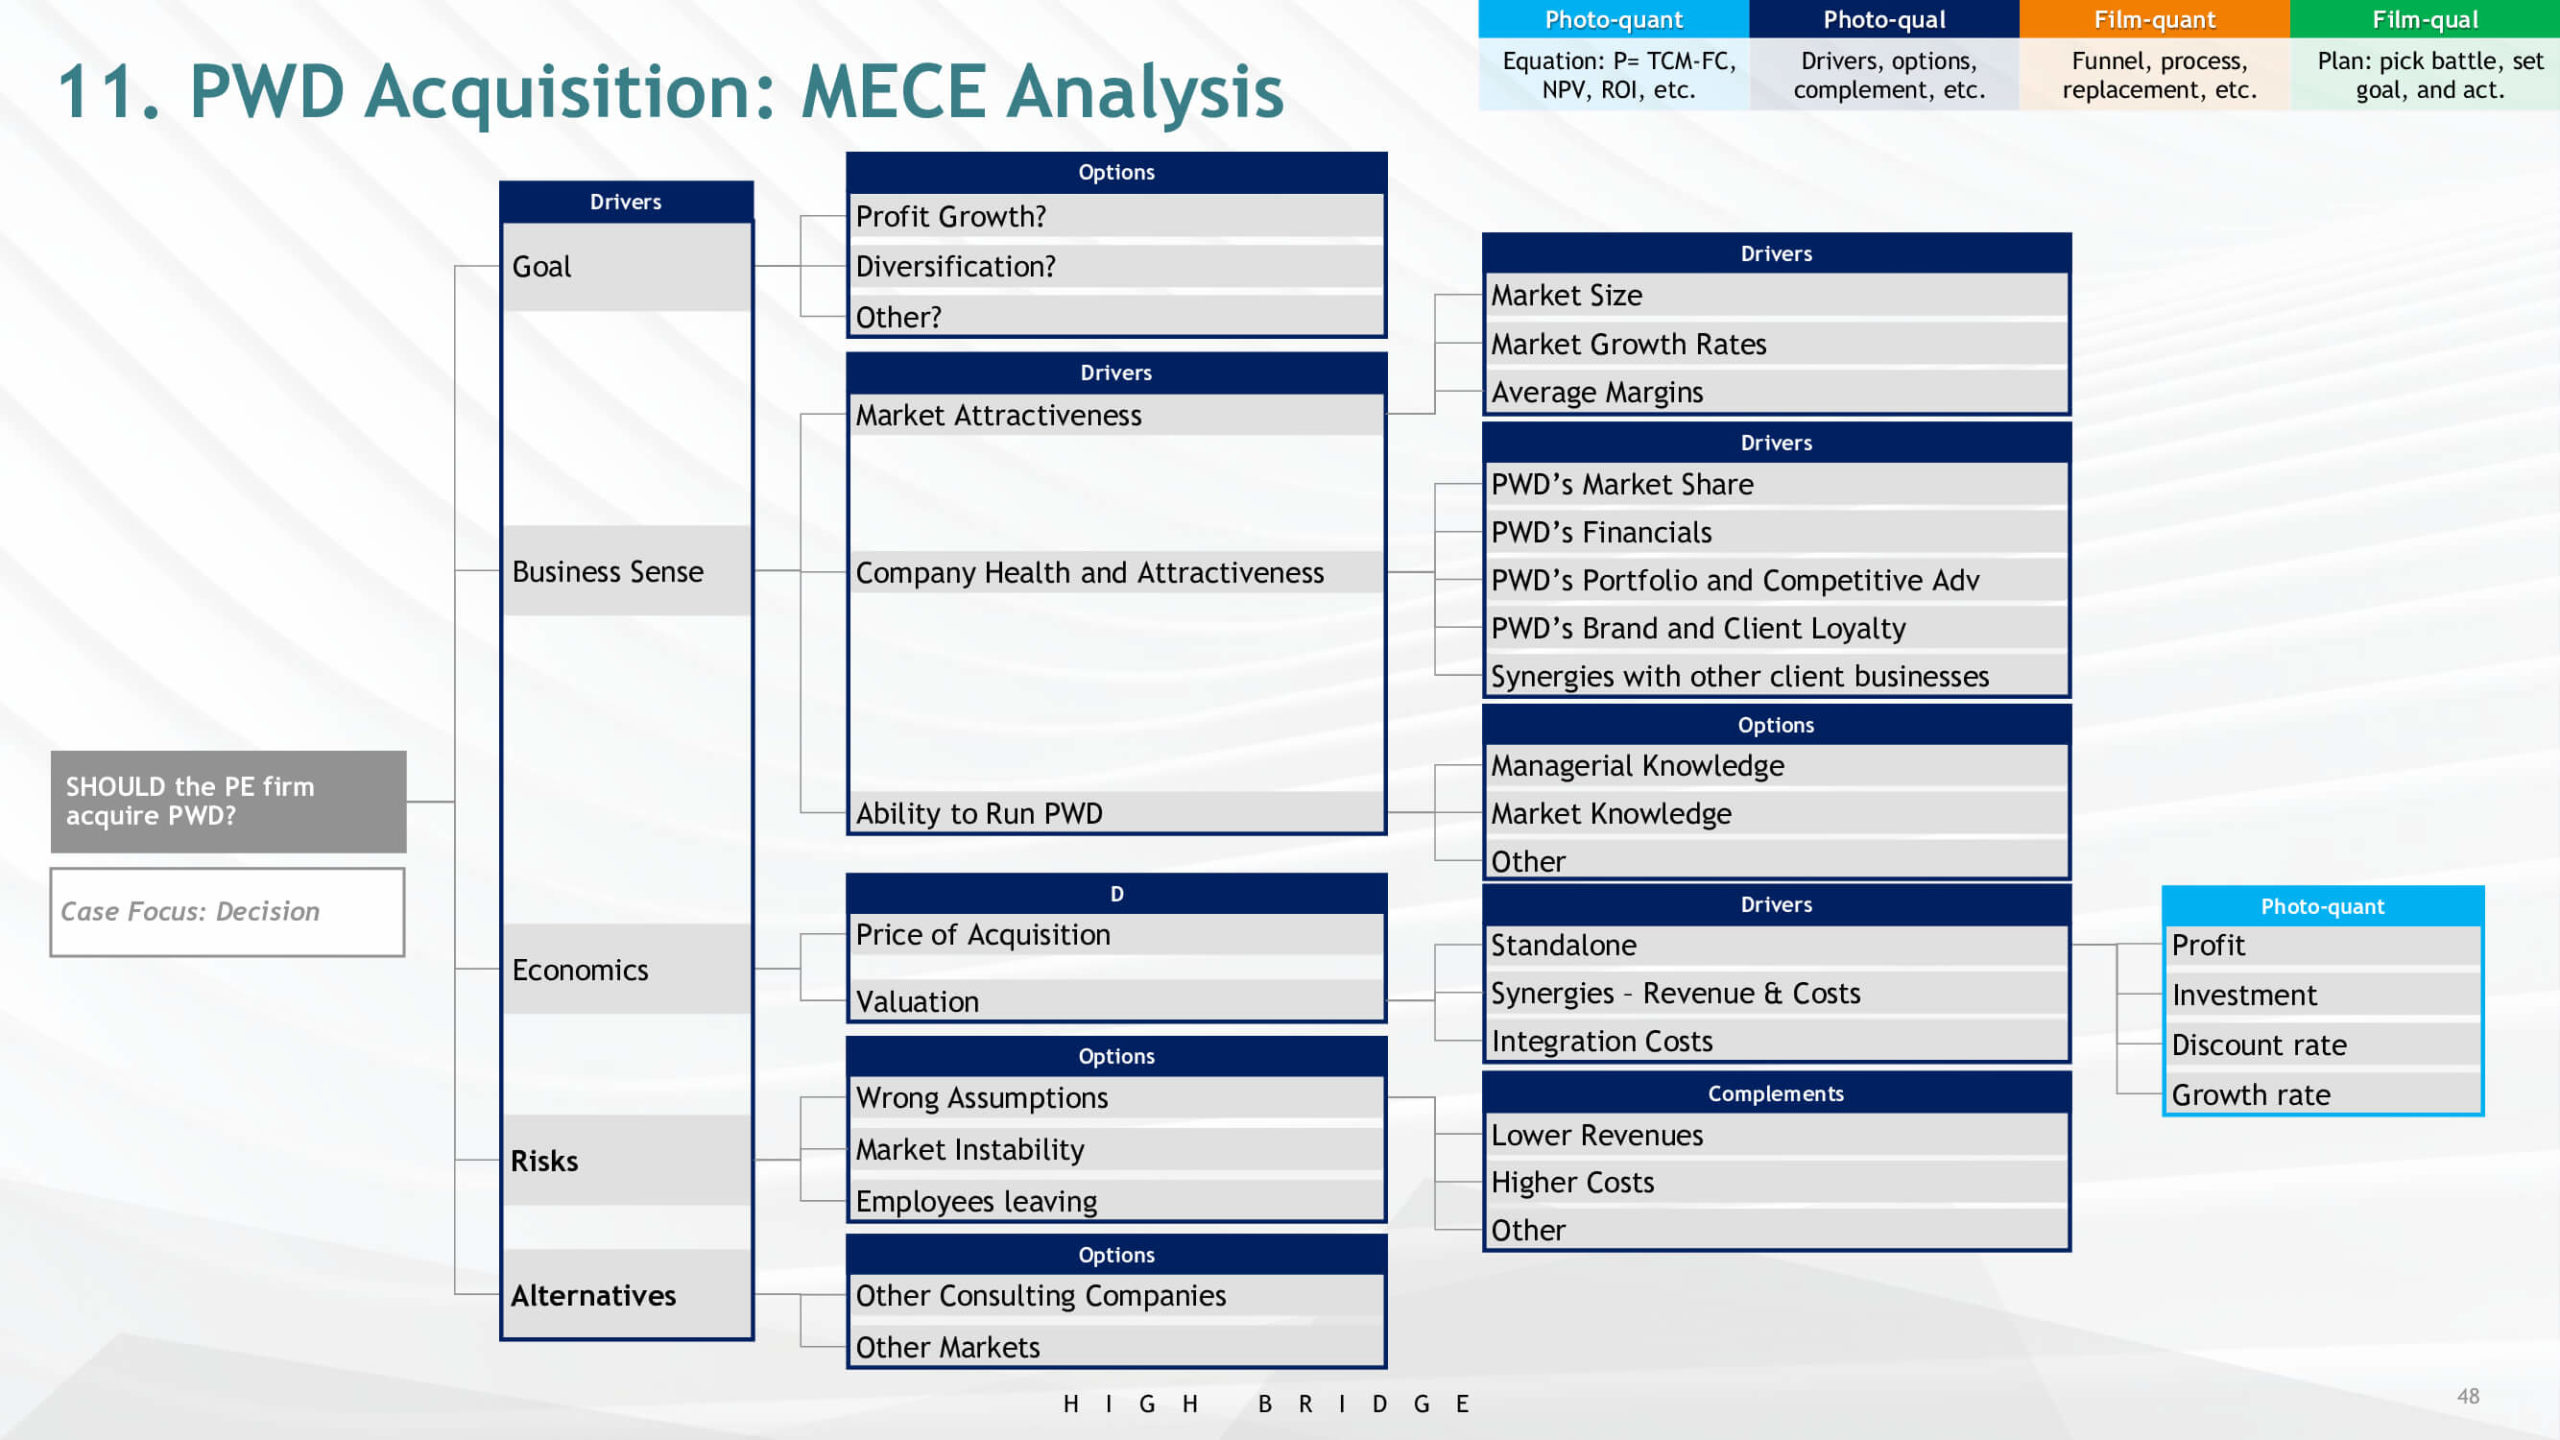Click the 'Film-quant' orange legend header
Viewport: 2560px width, 1440px height.
pyautogui.click(x=2155, y=19)
